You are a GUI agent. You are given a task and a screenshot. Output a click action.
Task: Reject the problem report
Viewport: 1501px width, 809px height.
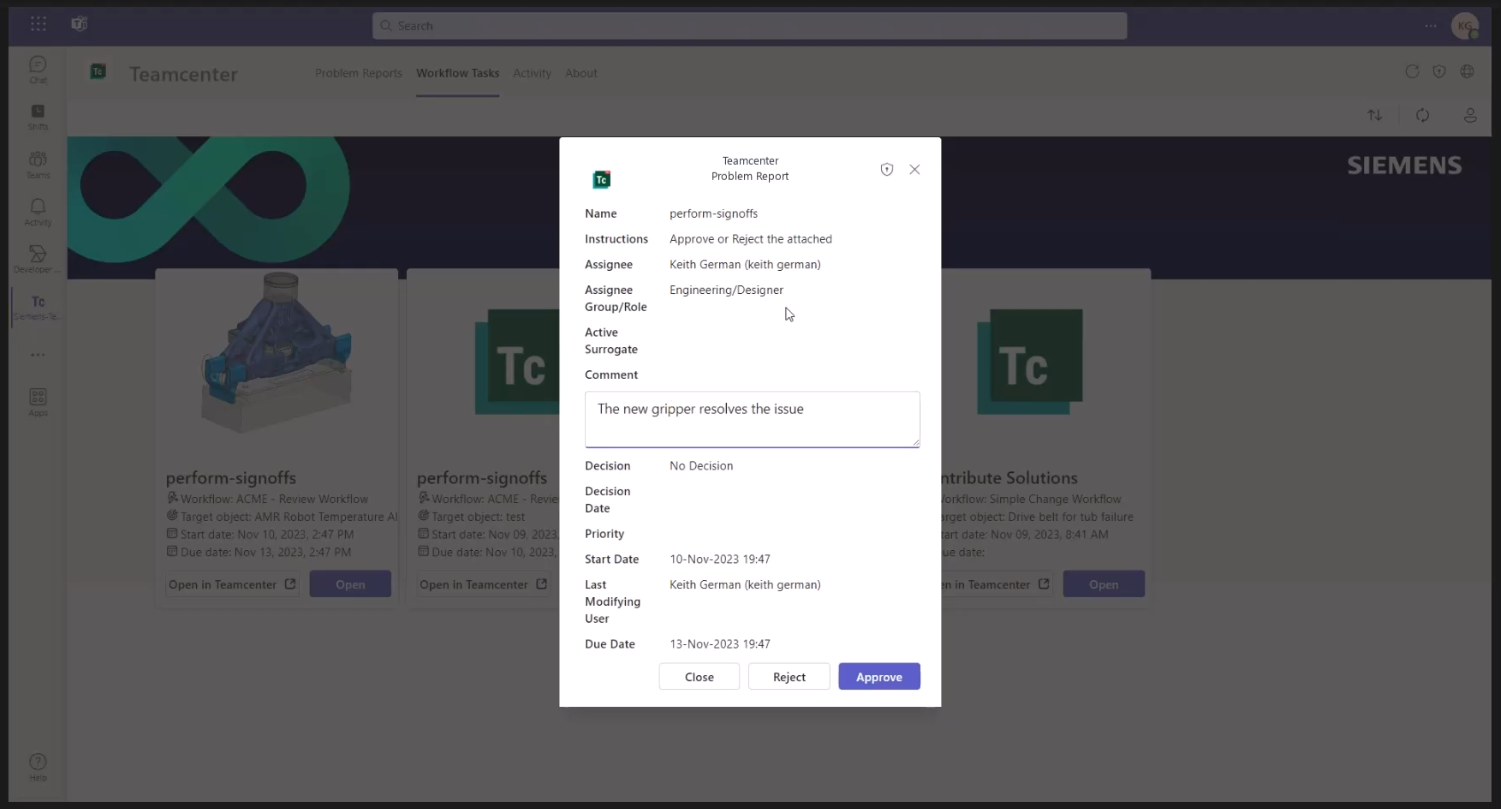(x=789, y=676)
